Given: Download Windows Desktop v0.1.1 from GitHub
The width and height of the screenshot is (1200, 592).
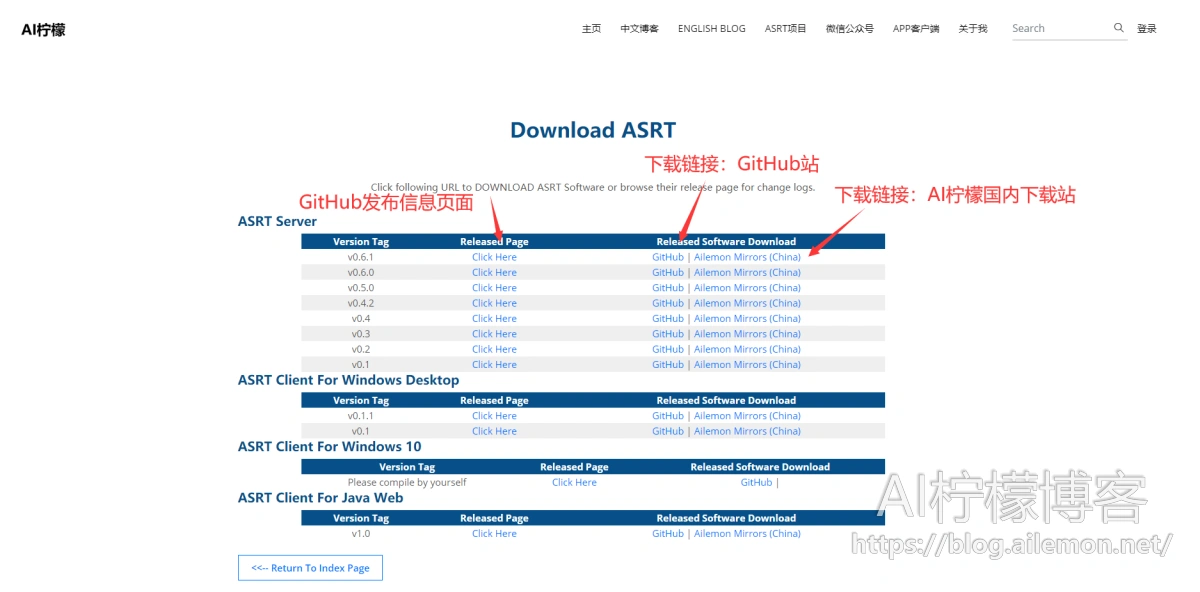Looking at the screenshot, I should point(668,416).
